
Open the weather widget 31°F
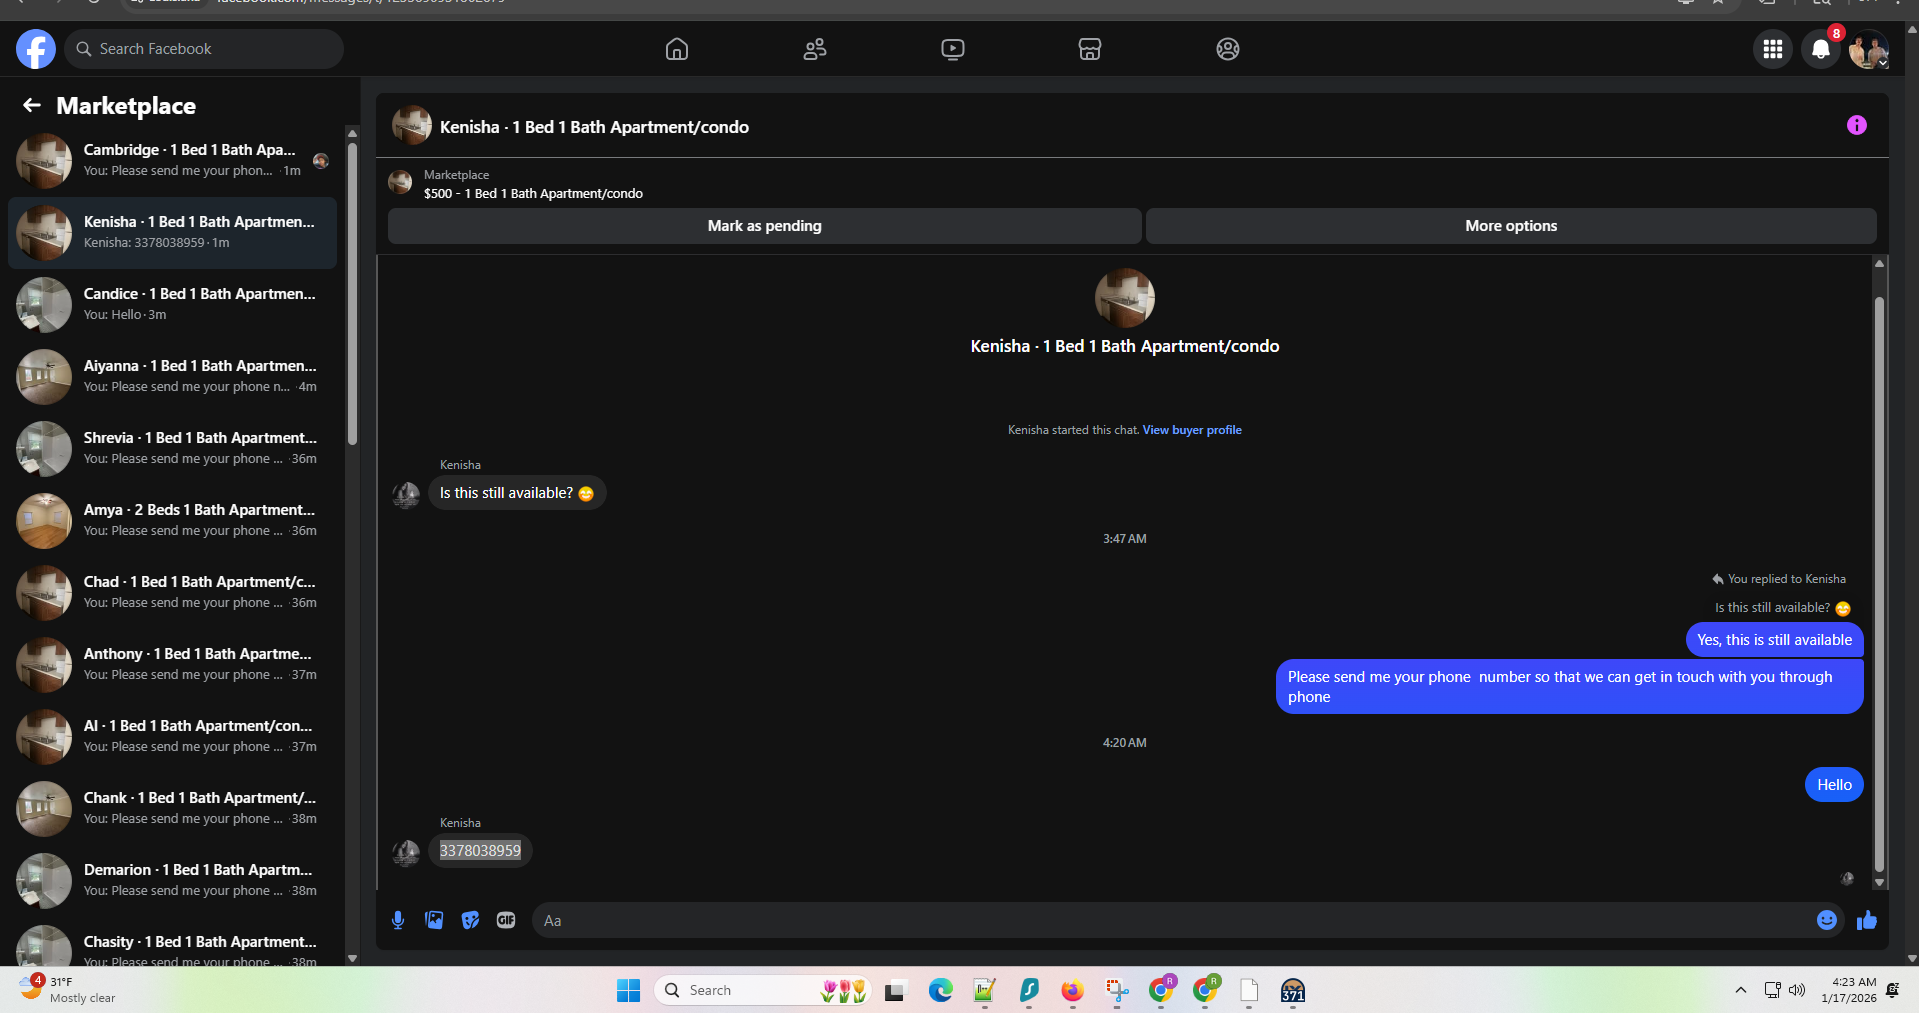[x=68, y=989]
